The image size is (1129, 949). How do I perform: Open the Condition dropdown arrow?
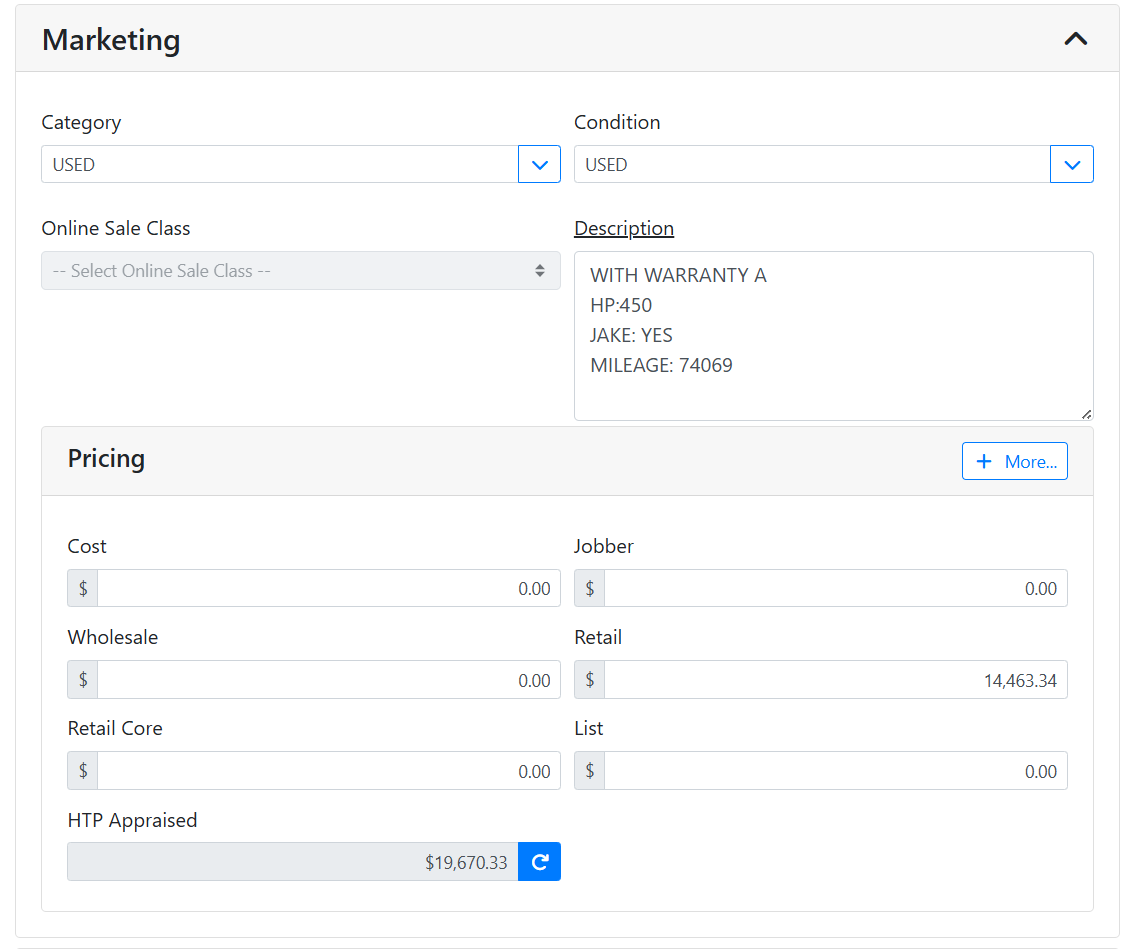1072,165
